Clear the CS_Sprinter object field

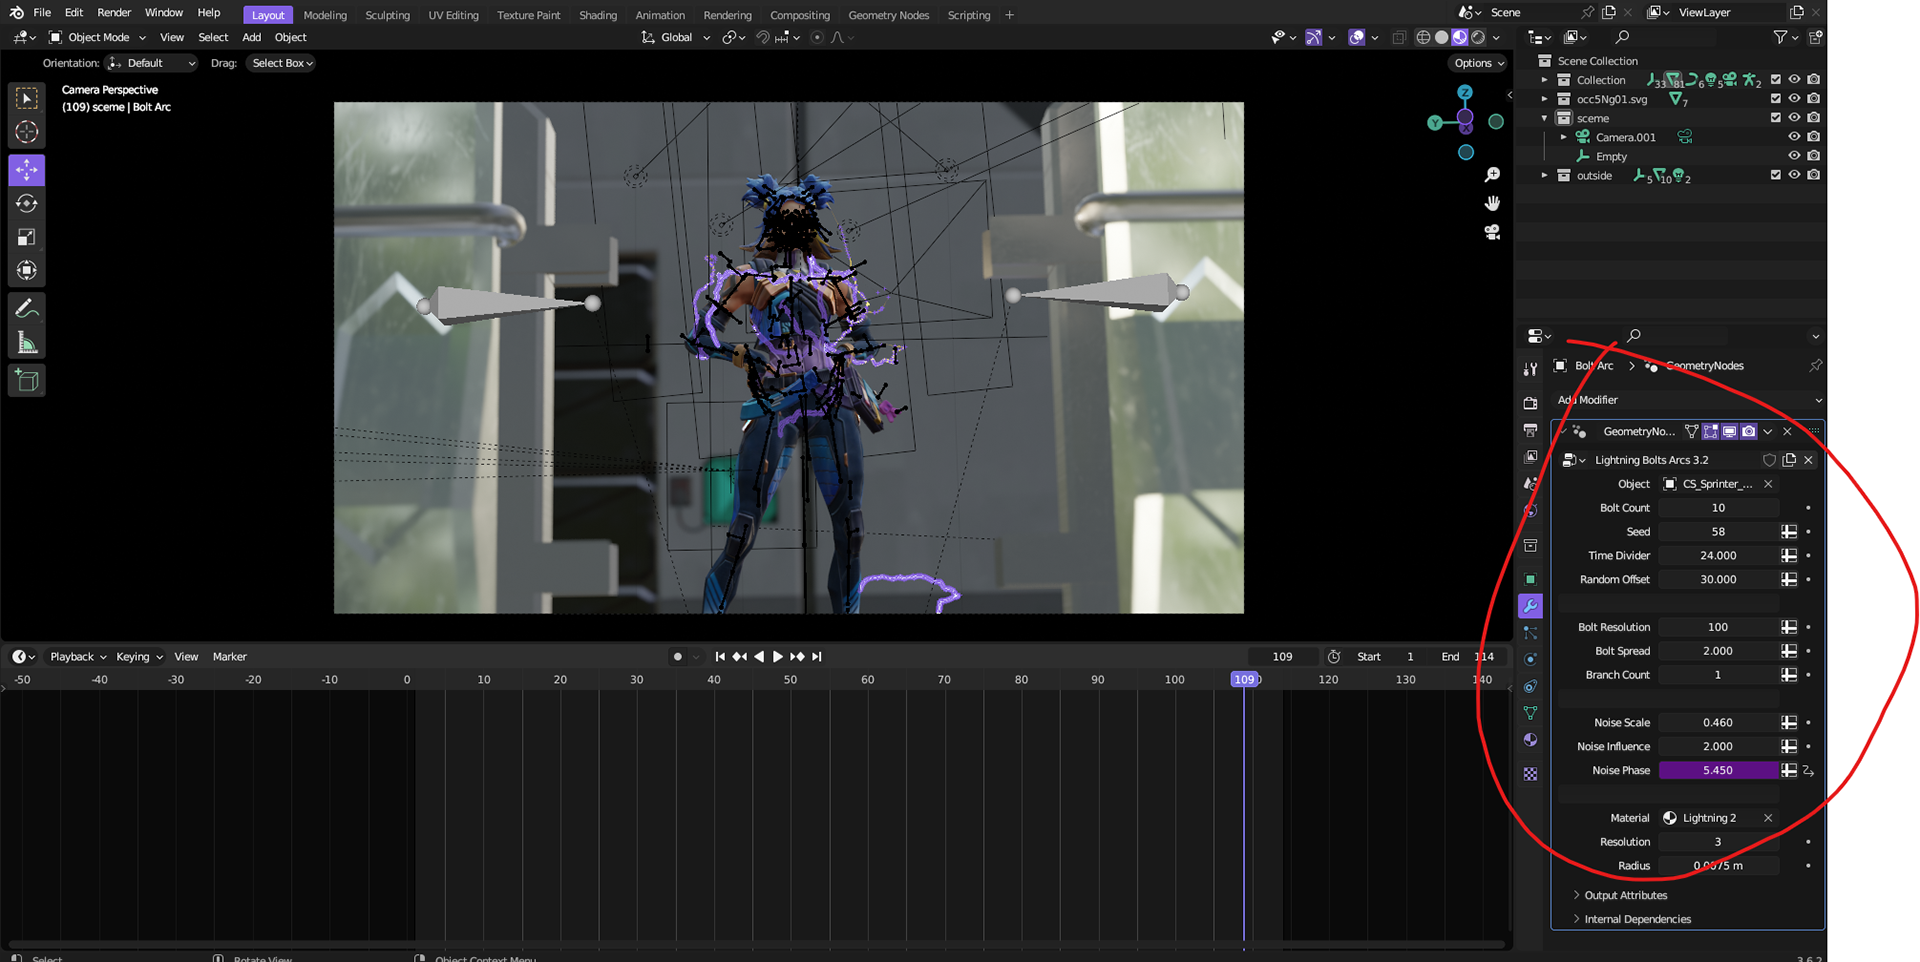click(1768, 484)
